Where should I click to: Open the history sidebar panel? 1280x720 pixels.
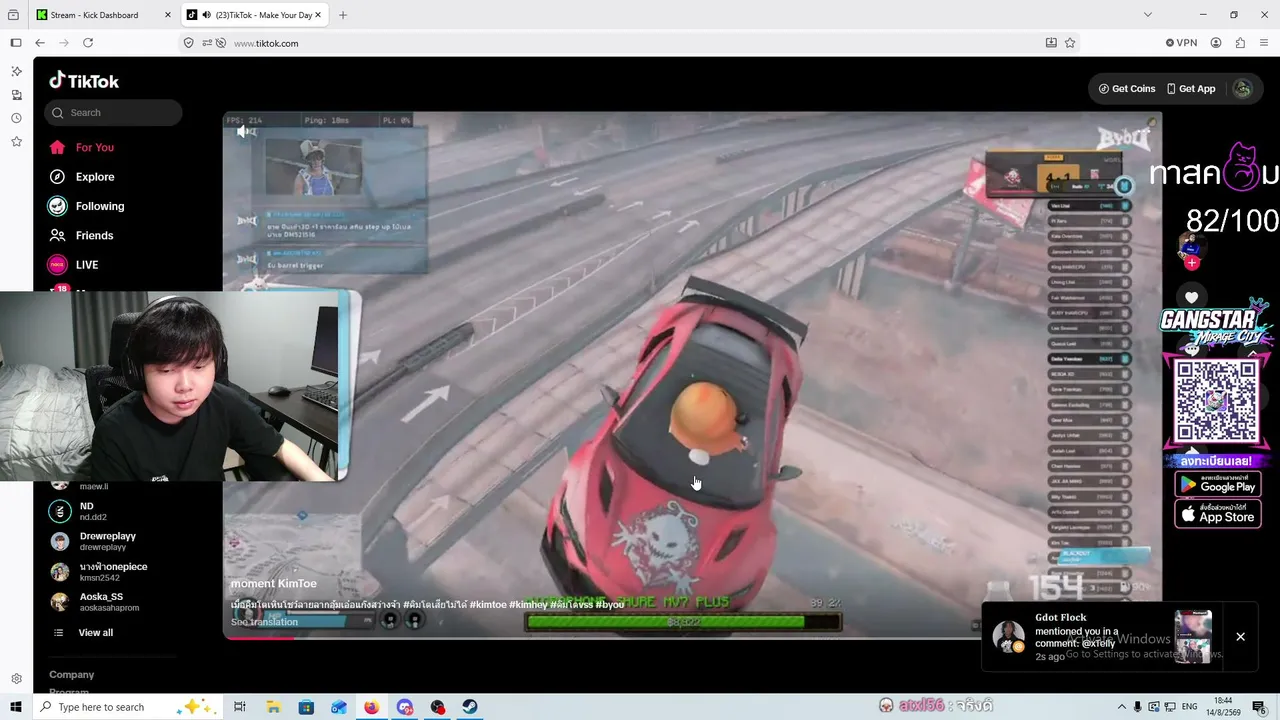click(x=16, y=118)
